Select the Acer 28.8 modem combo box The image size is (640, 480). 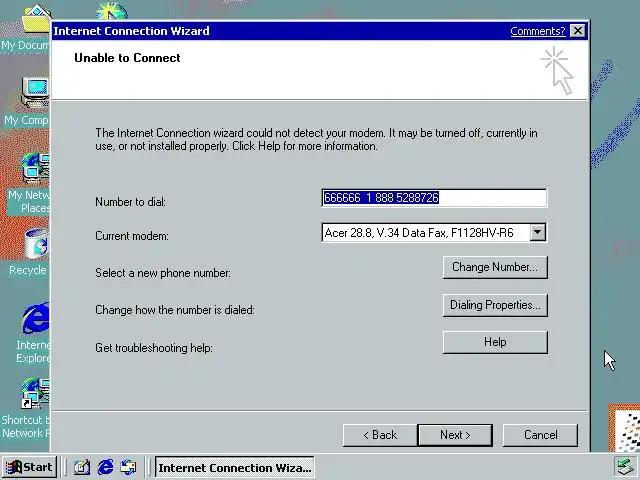[434, 233]
